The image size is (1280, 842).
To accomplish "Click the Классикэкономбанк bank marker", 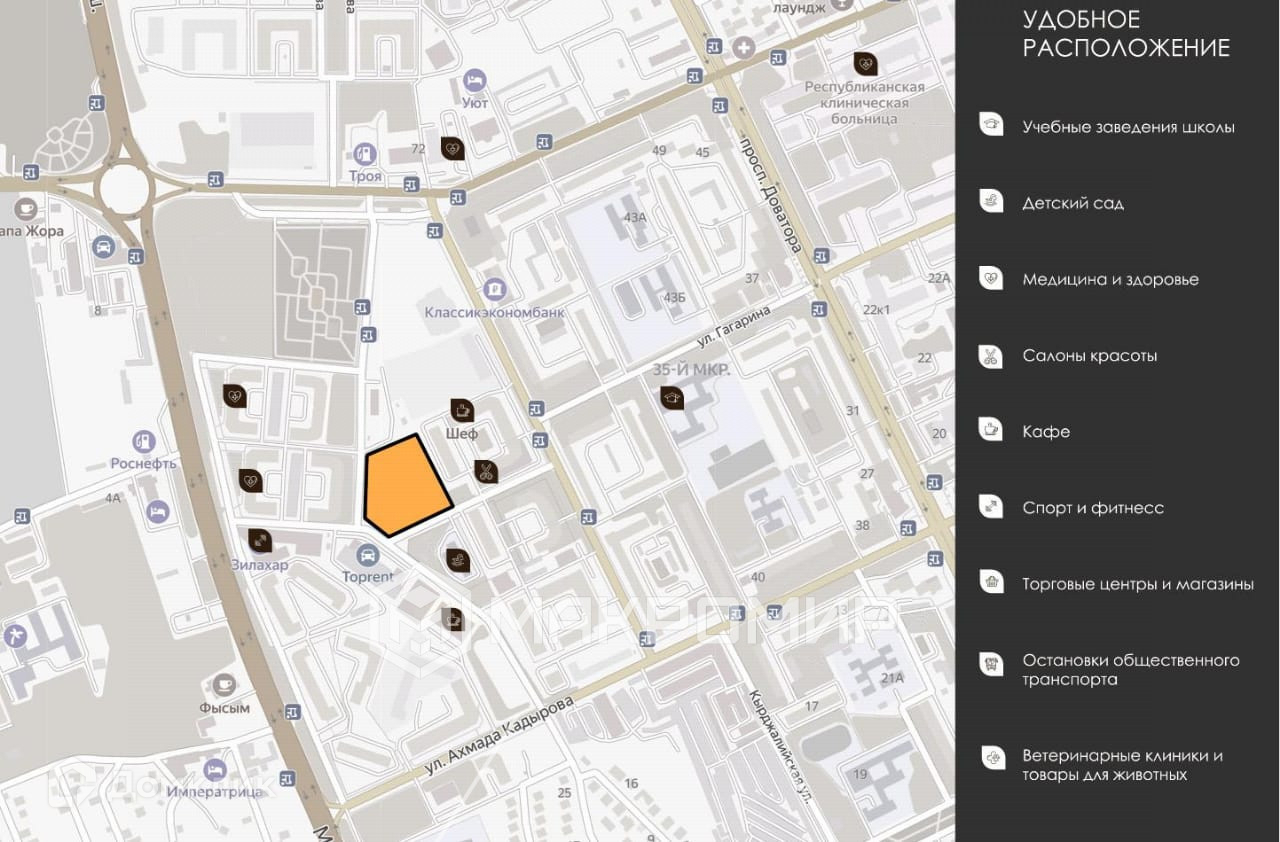I will click(494, 289).
